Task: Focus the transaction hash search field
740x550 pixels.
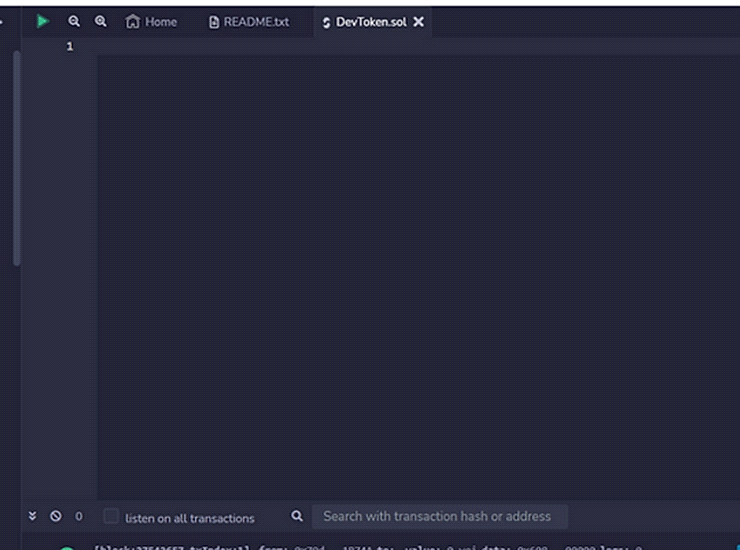Action: coord(438,517)
